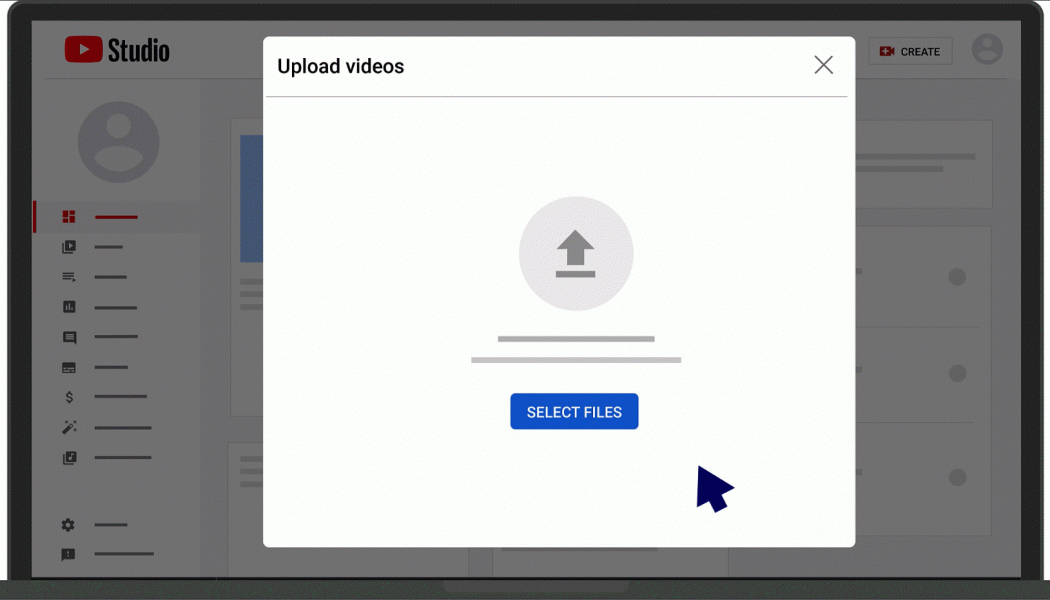This screenshot has width=1050, height=600.
Task: Close the Upload videos dialog
Action: 823,64
